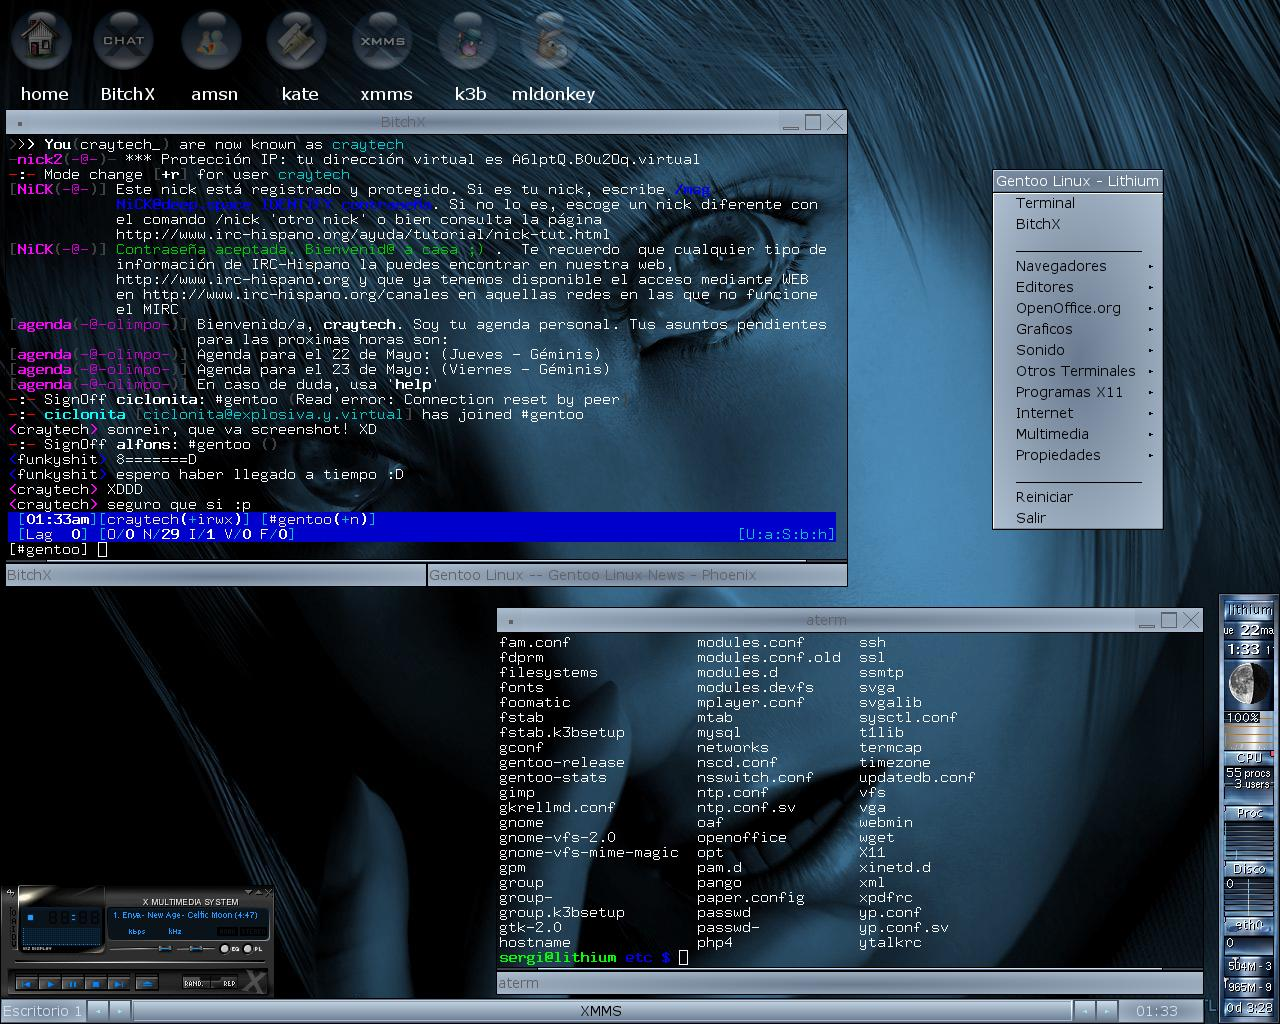The height and width of the screenshot is (1024, 1280).
Task: Launch the mldonkey dock icon
Action: tap(551, 40)
